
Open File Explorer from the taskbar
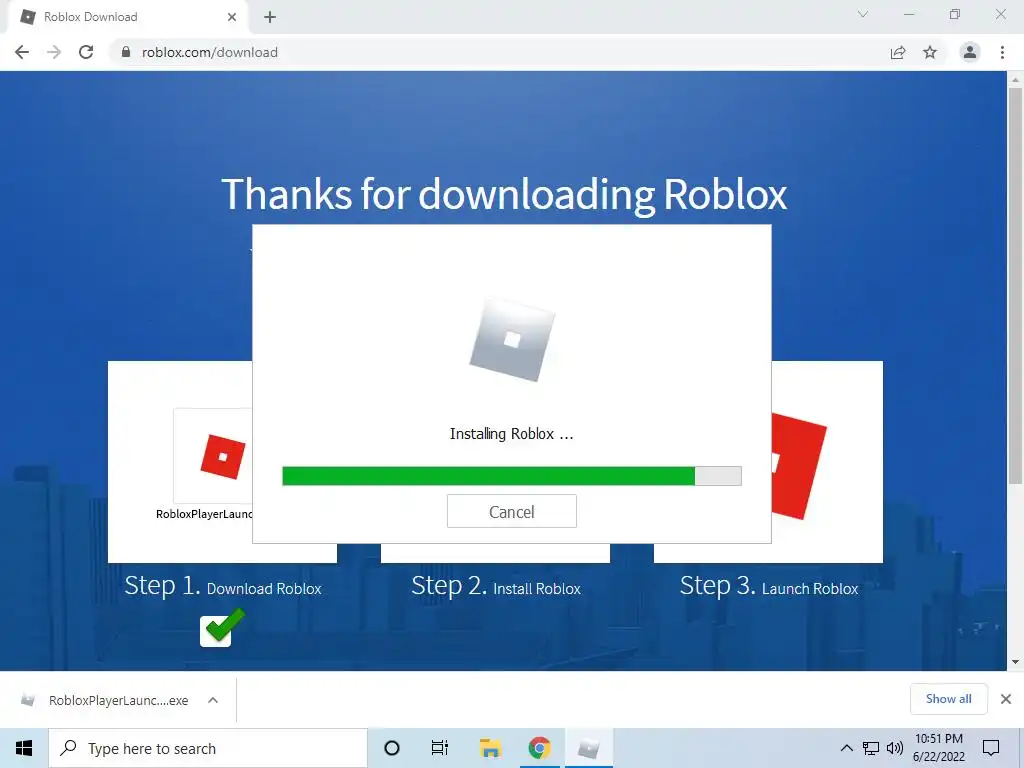[x=490, y=748]
